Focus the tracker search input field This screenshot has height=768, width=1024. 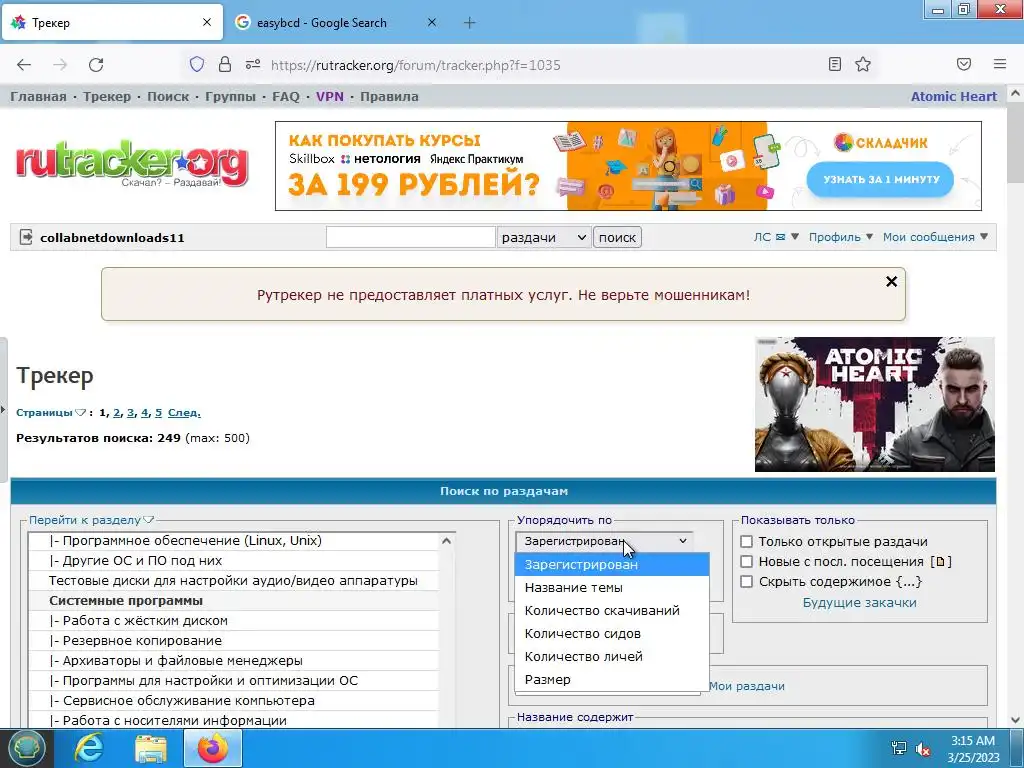coord(411,237)
